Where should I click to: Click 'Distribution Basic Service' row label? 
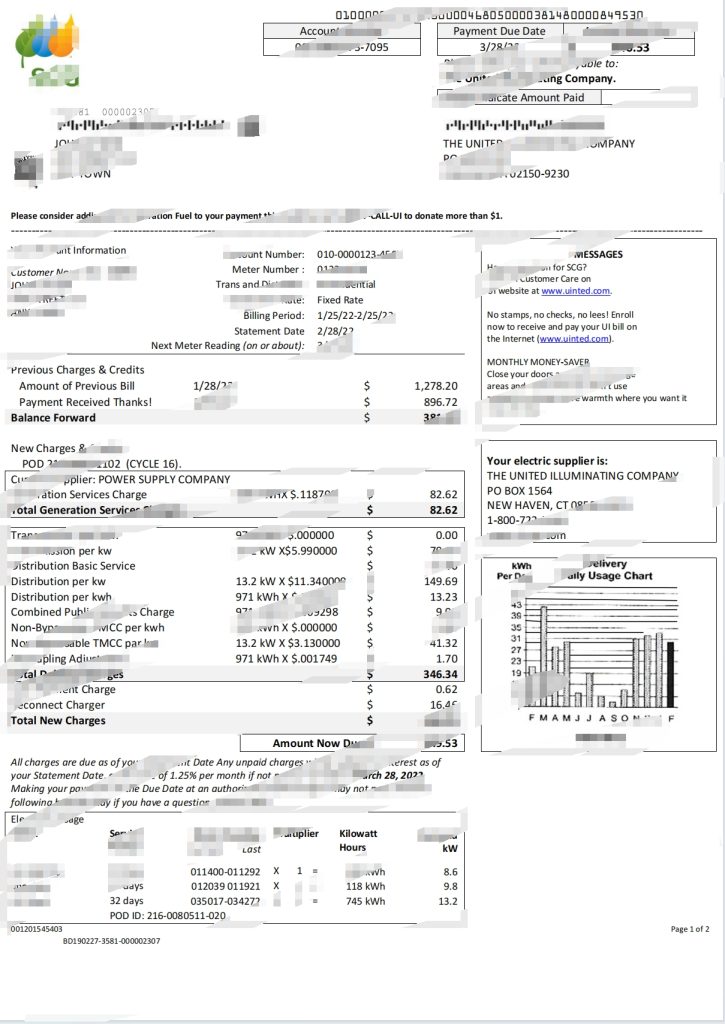point(73,566)
